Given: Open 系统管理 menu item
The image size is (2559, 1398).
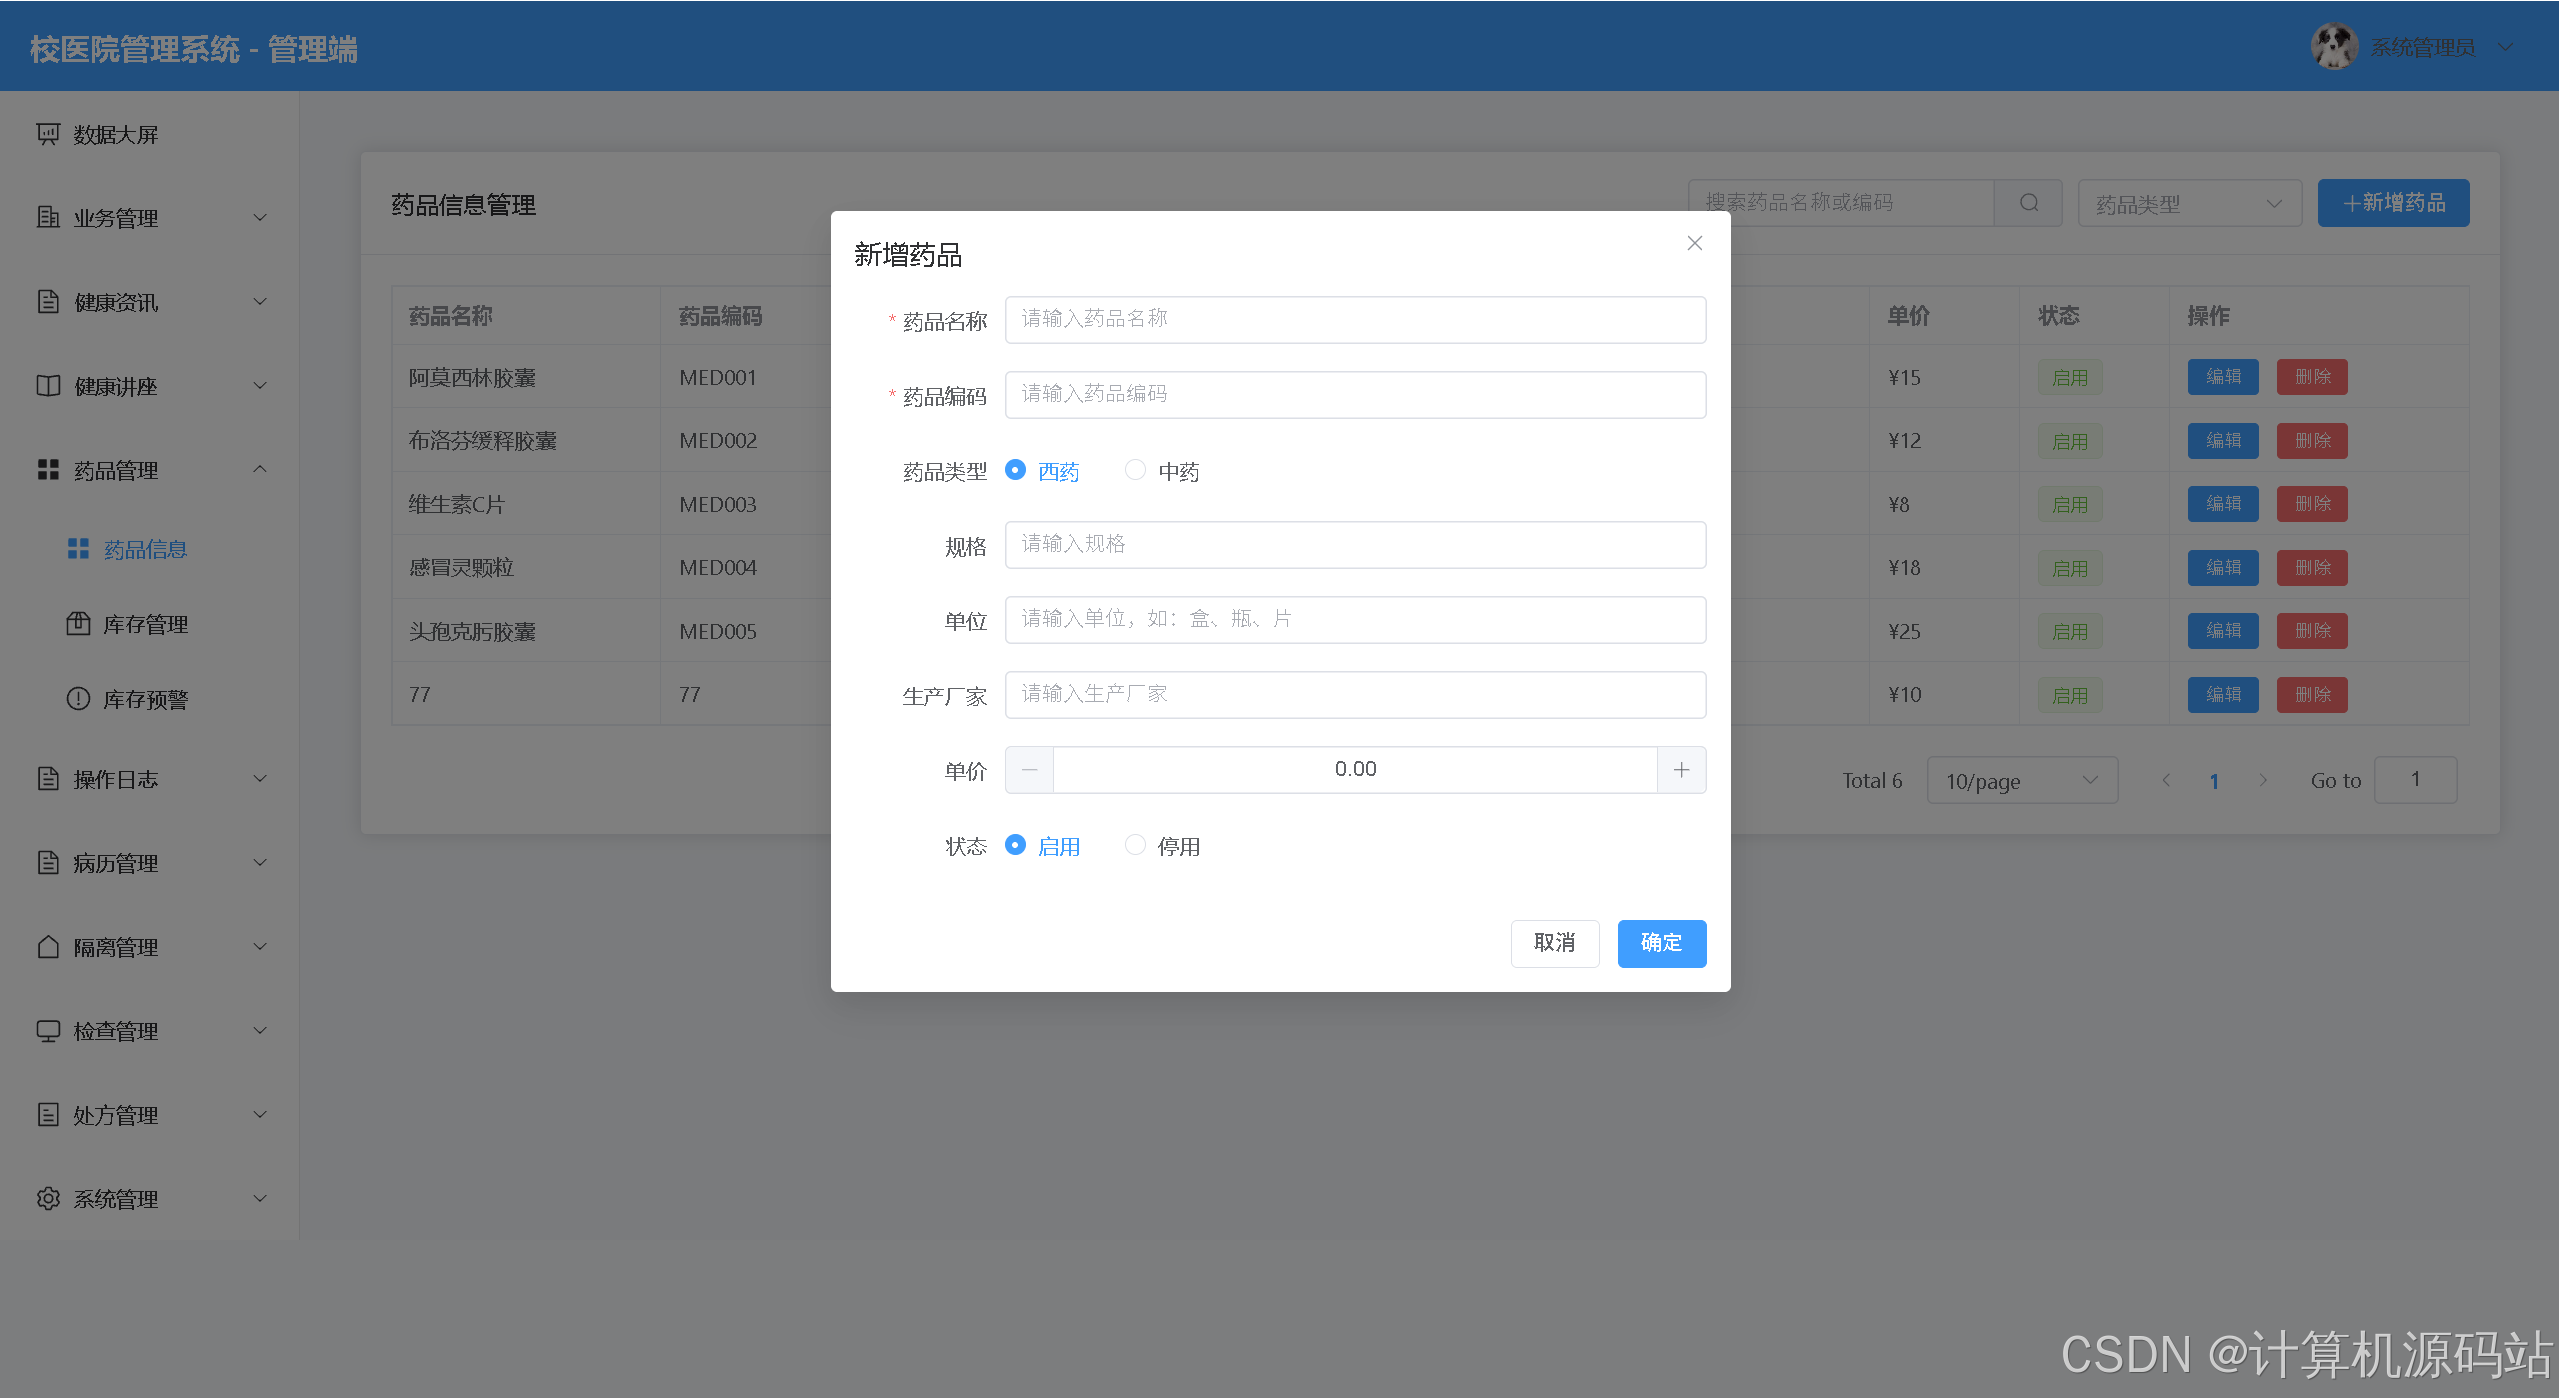Looking at the screenshot, I should [149, 1198].
